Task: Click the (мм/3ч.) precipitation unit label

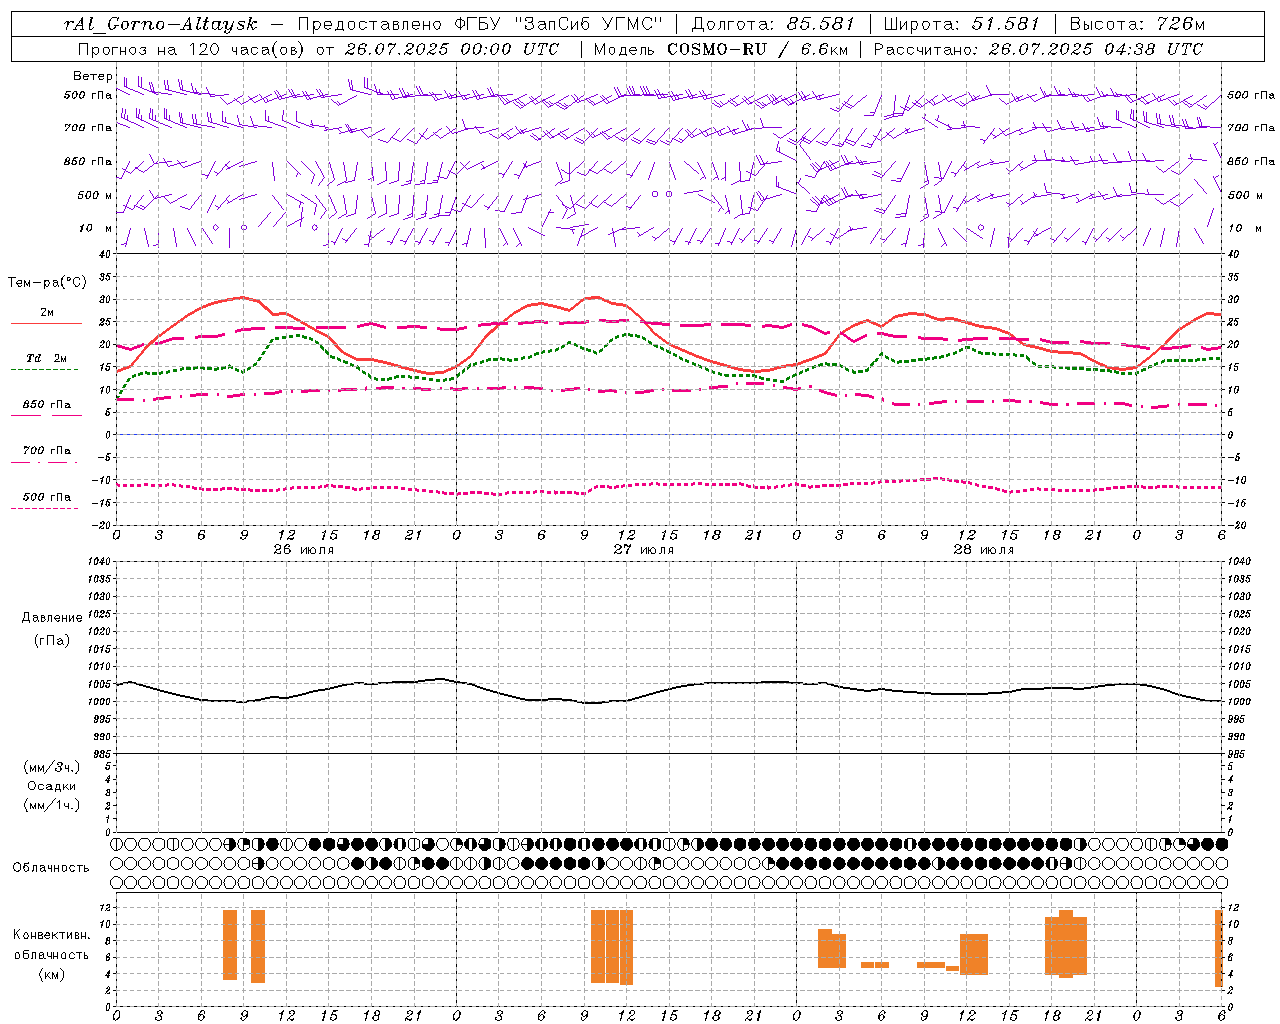Action: (52, 767)
